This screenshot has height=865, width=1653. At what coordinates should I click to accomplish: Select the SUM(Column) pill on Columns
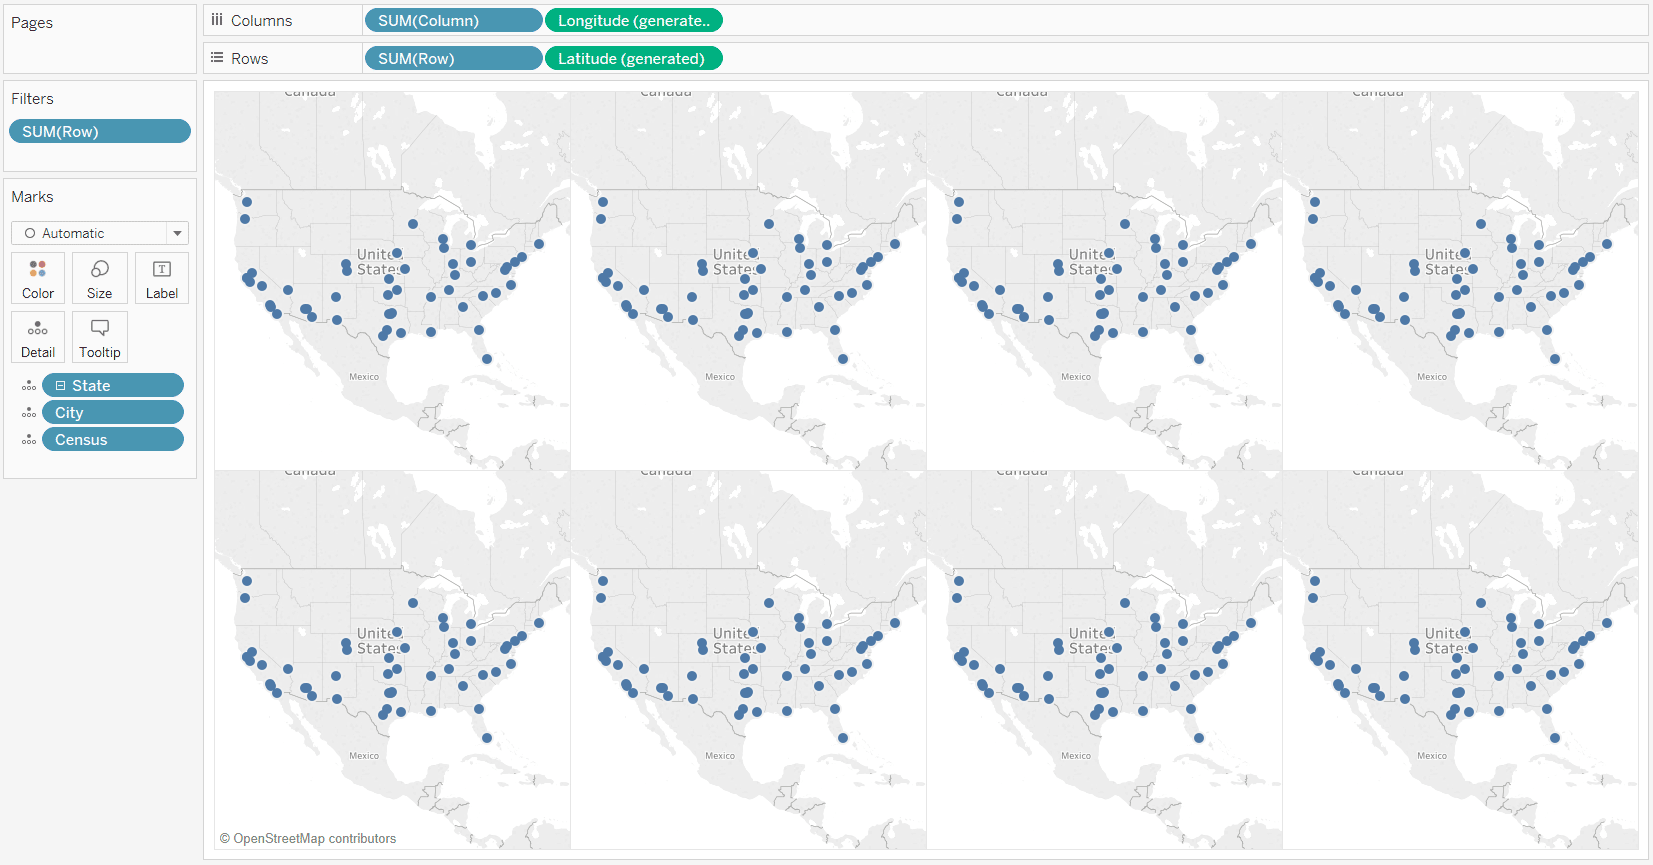454,21
